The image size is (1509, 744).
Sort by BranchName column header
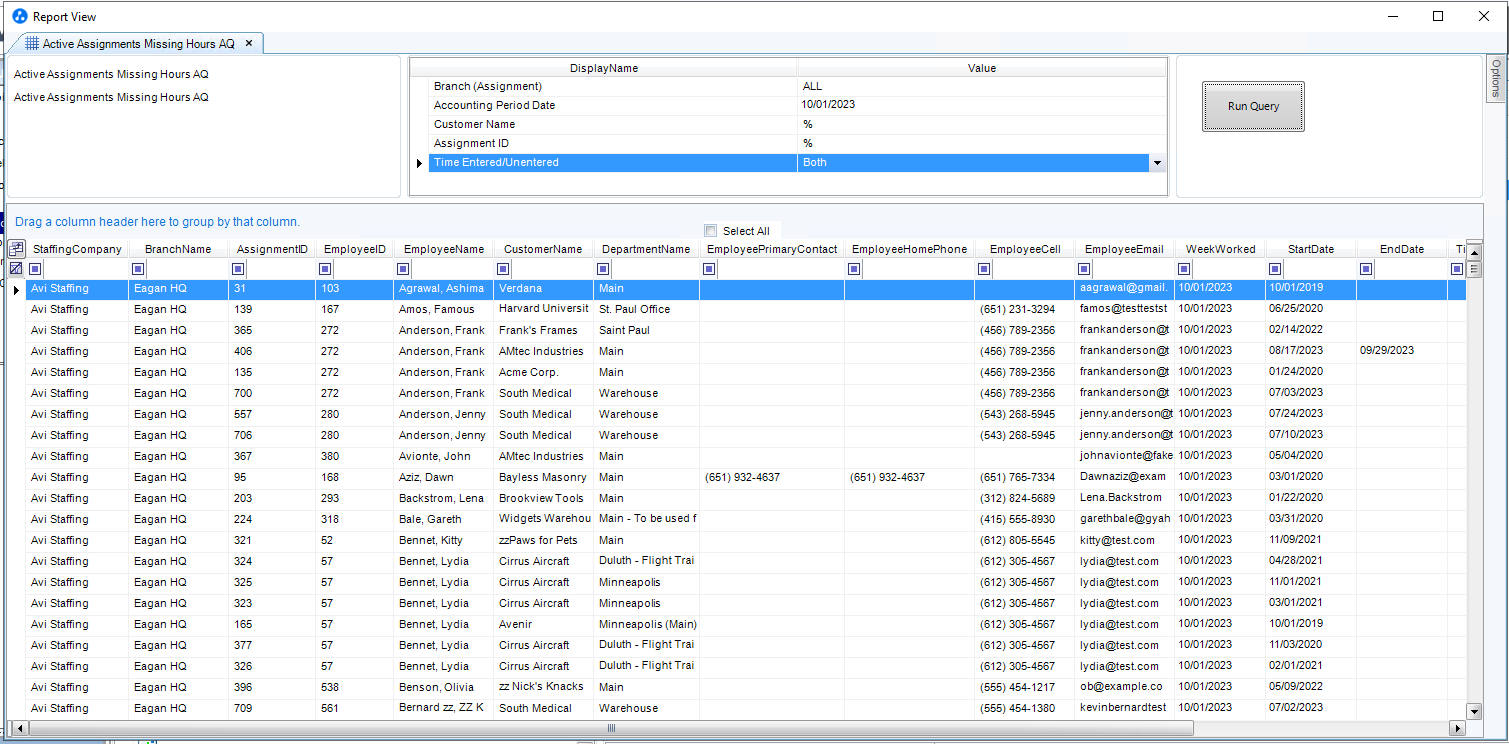coord(178,249)
